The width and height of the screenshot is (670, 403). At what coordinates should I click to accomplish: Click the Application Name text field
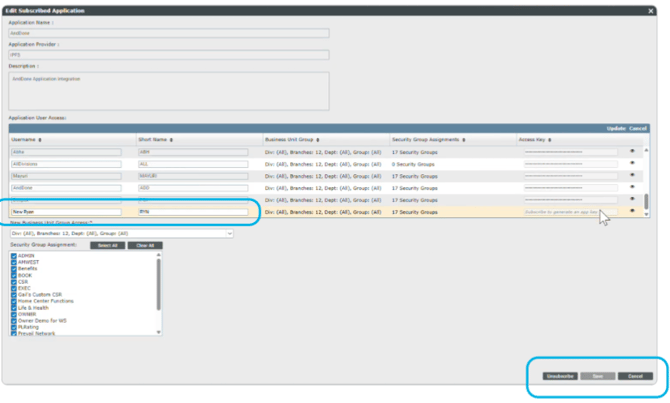coord(168,33)
